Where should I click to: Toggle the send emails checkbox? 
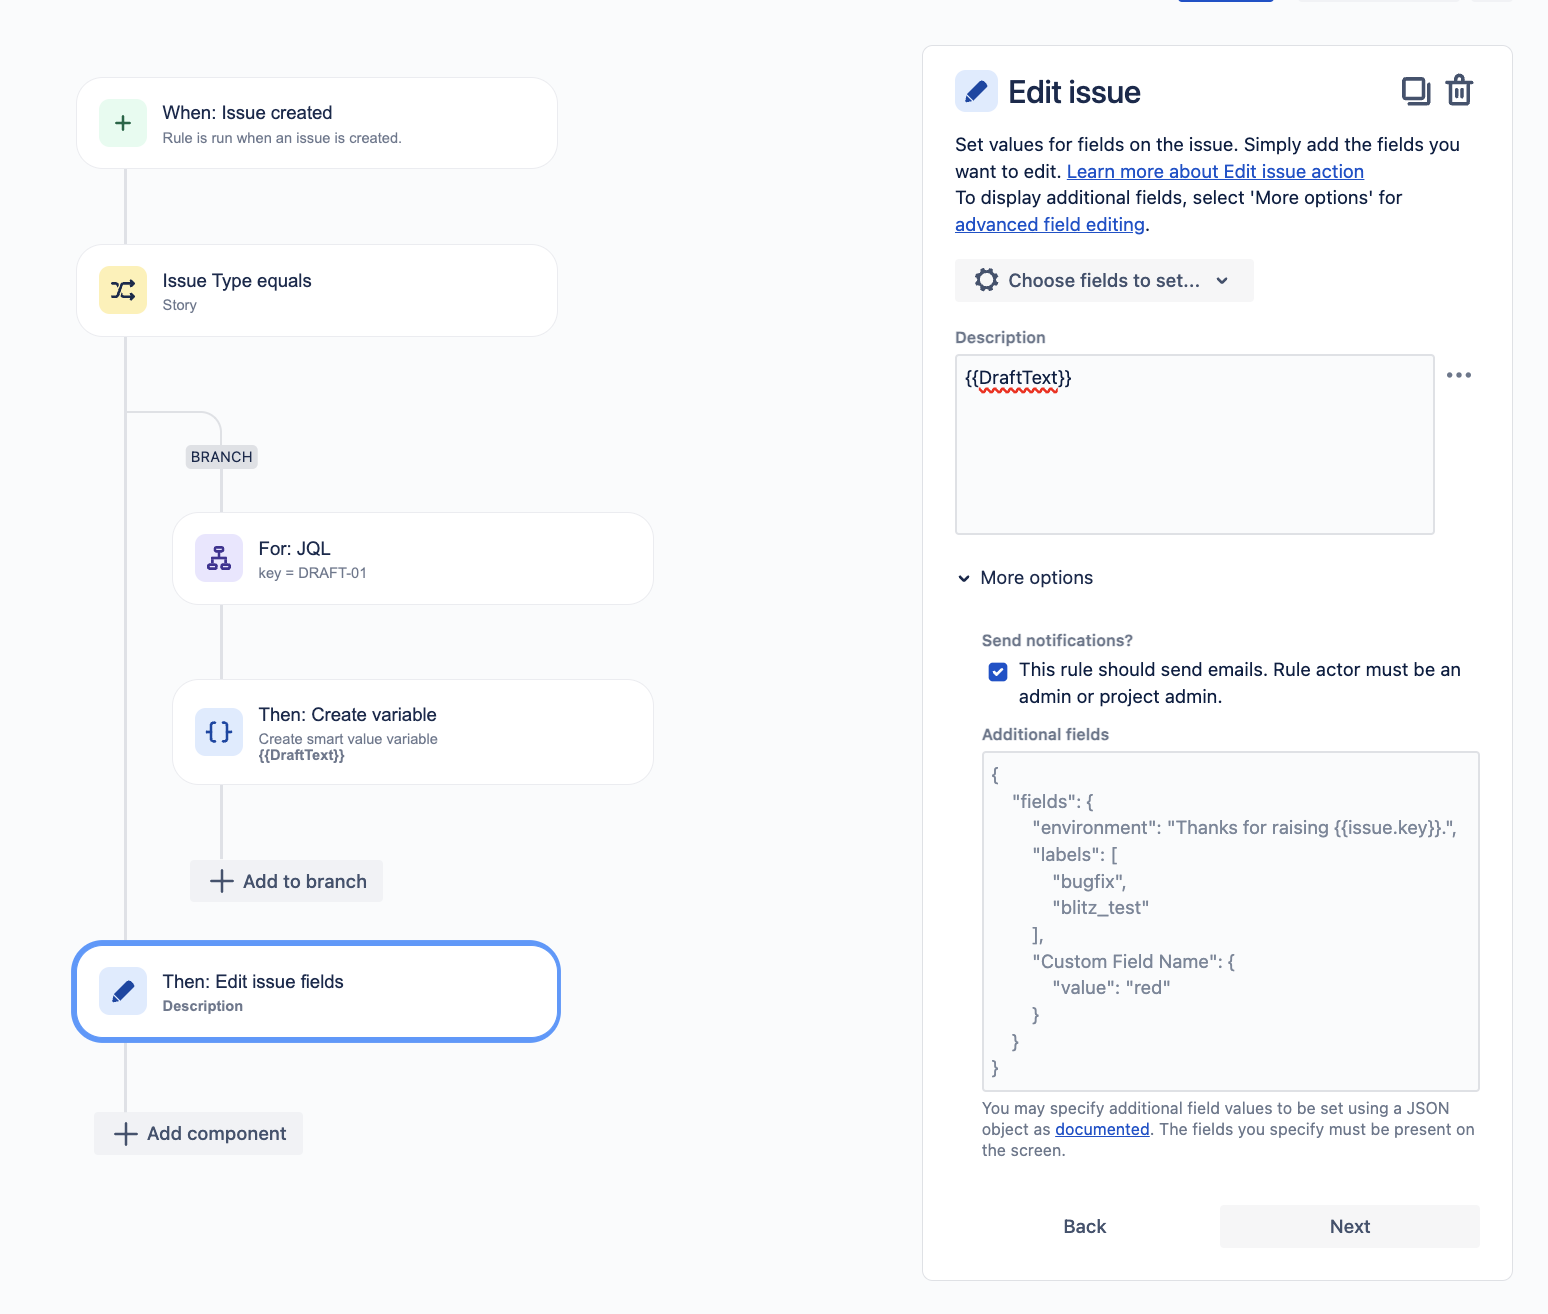pyautogui.click(x=998, y=671)
